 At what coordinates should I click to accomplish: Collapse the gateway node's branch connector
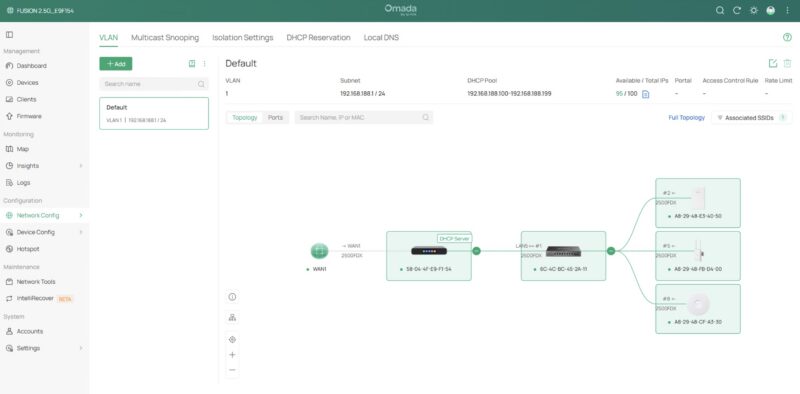(x=476, y=251)
